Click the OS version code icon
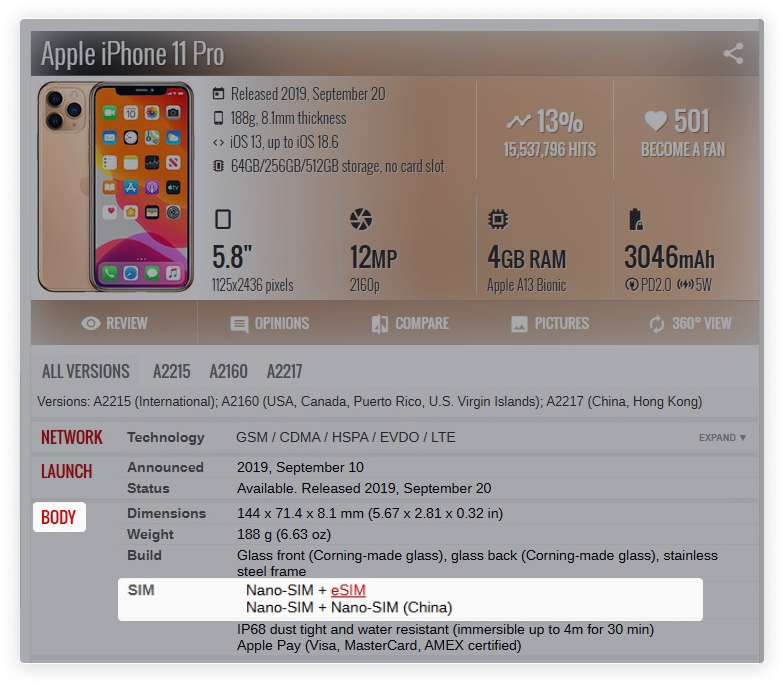This screenshot has width=784, height=686. [x=218, y=142]
